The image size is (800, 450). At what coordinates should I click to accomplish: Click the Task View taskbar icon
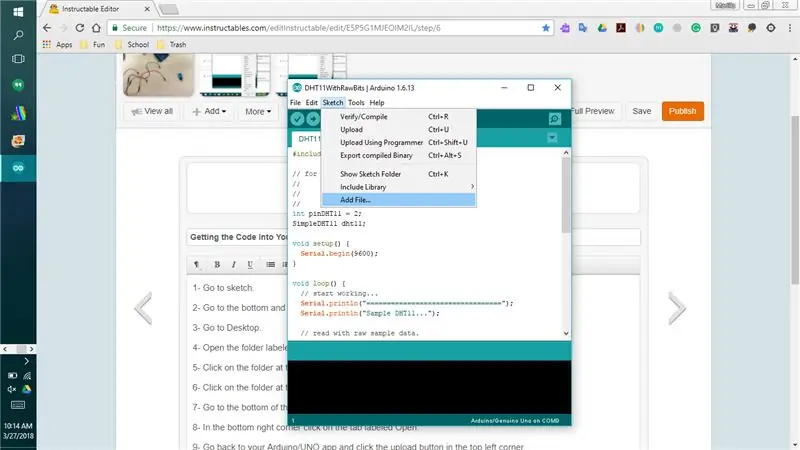18,59
